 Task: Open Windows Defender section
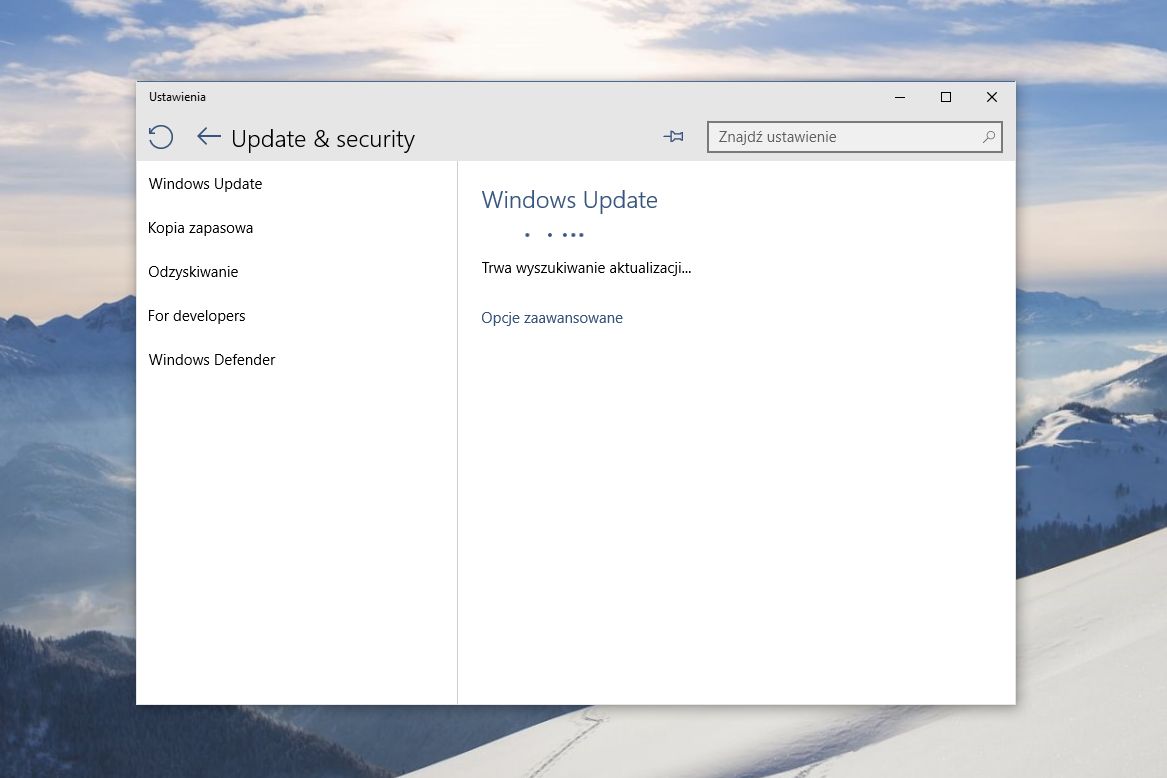[x=212, y=360]
